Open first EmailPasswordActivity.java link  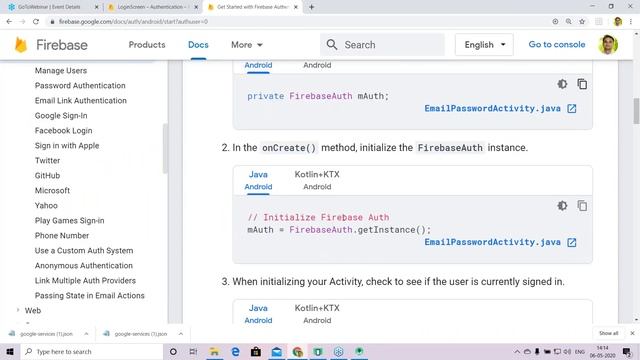pyautogui.click(x=492, y=109)
